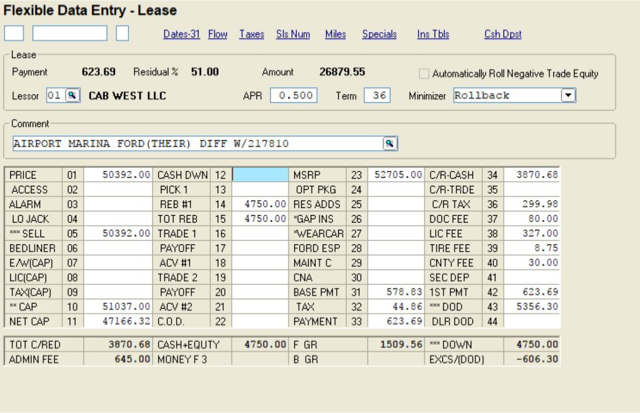Select the Comment text field

point(198,144)
